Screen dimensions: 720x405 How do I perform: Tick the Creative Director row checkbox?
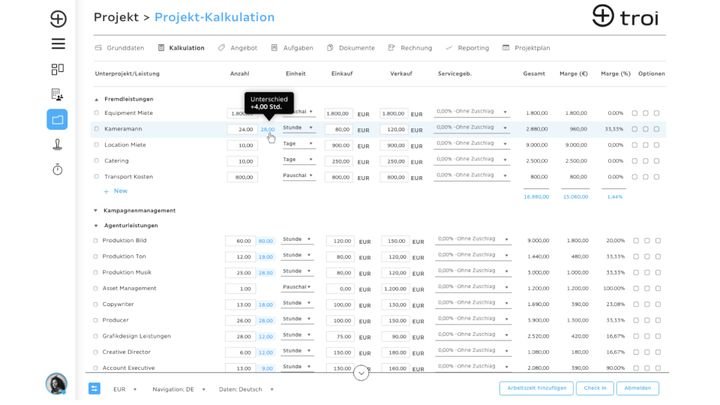point(96,352)
